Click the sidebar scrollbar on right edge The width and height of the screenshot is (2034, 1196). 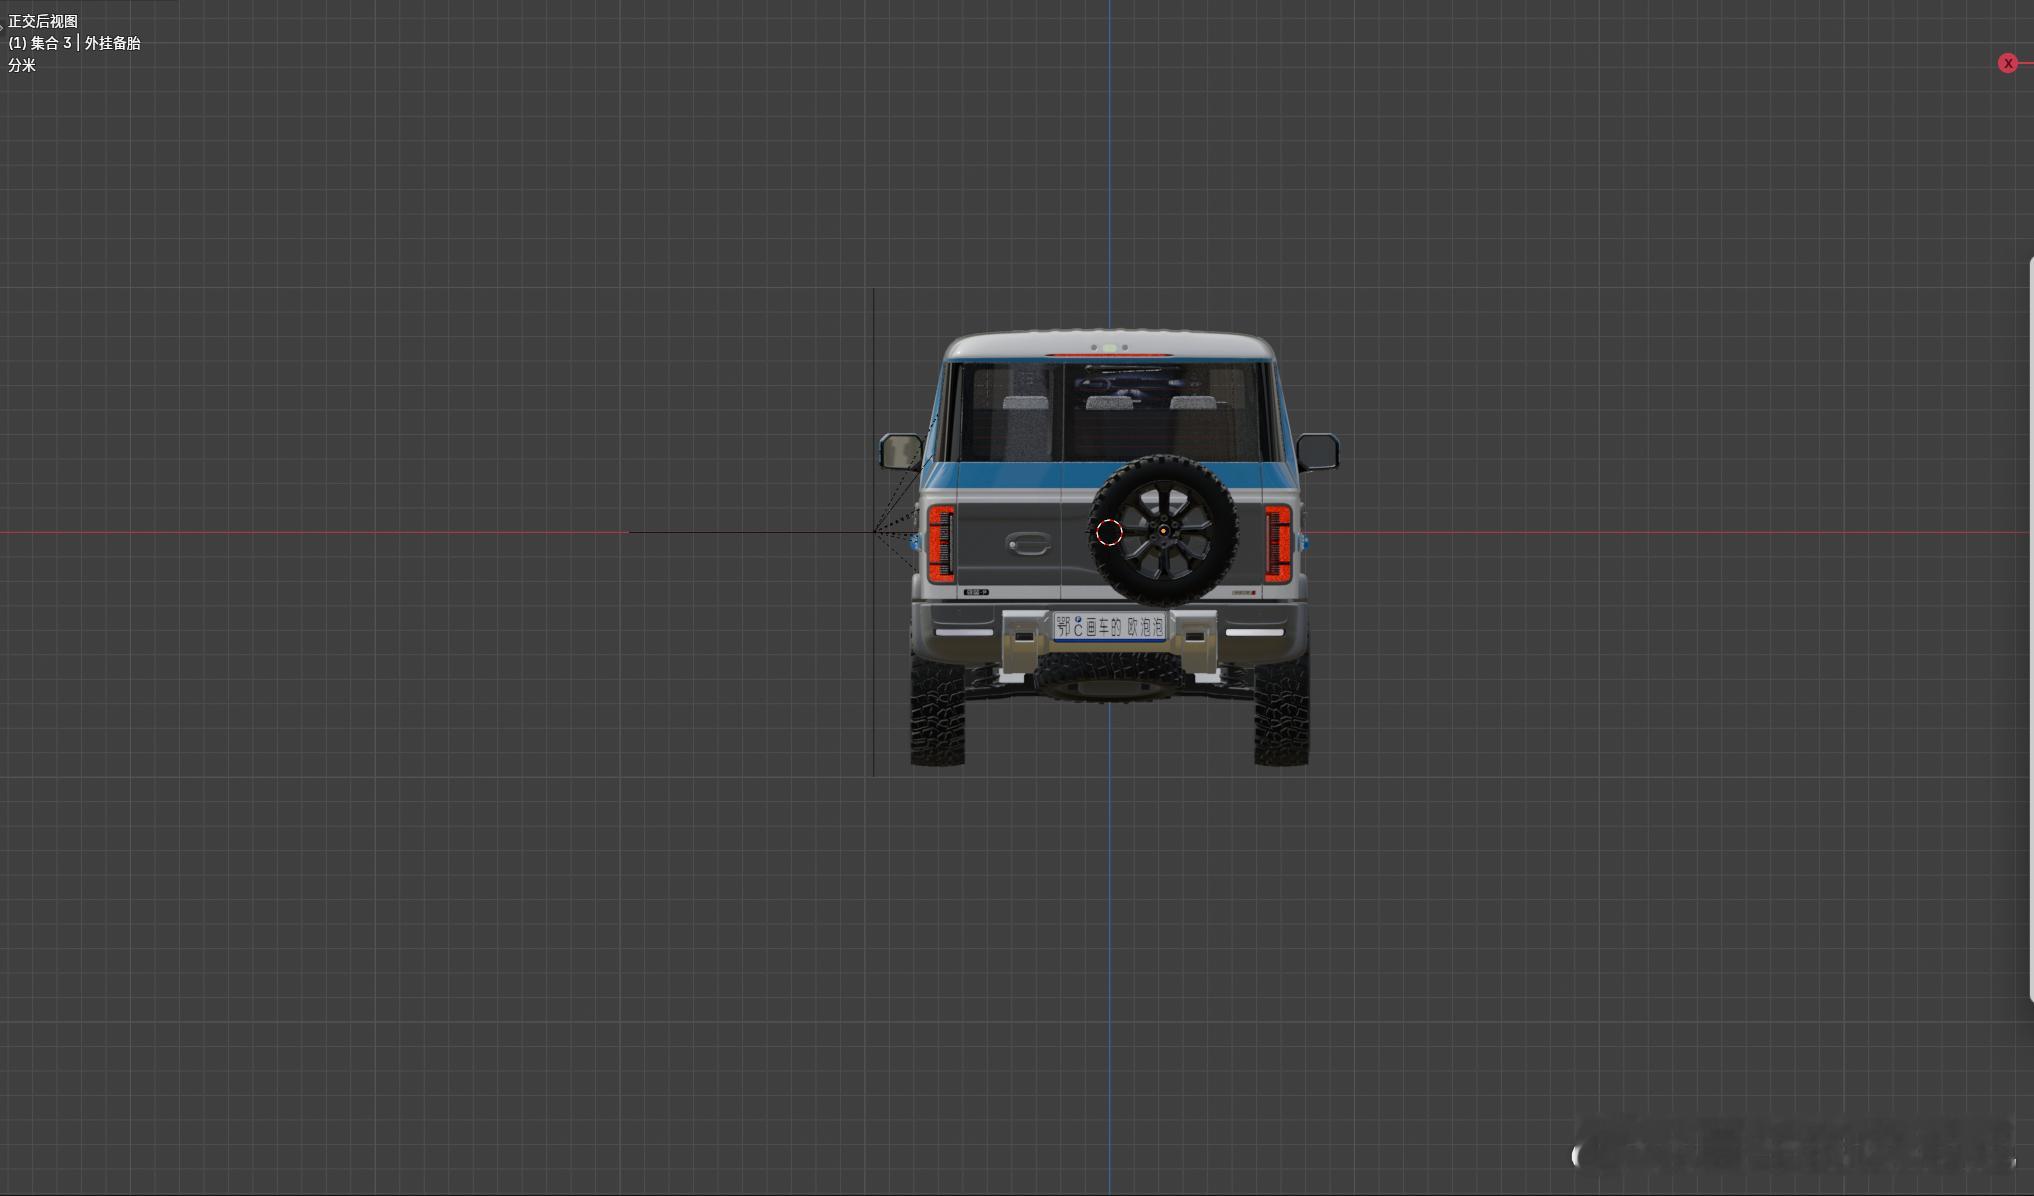2030,628
